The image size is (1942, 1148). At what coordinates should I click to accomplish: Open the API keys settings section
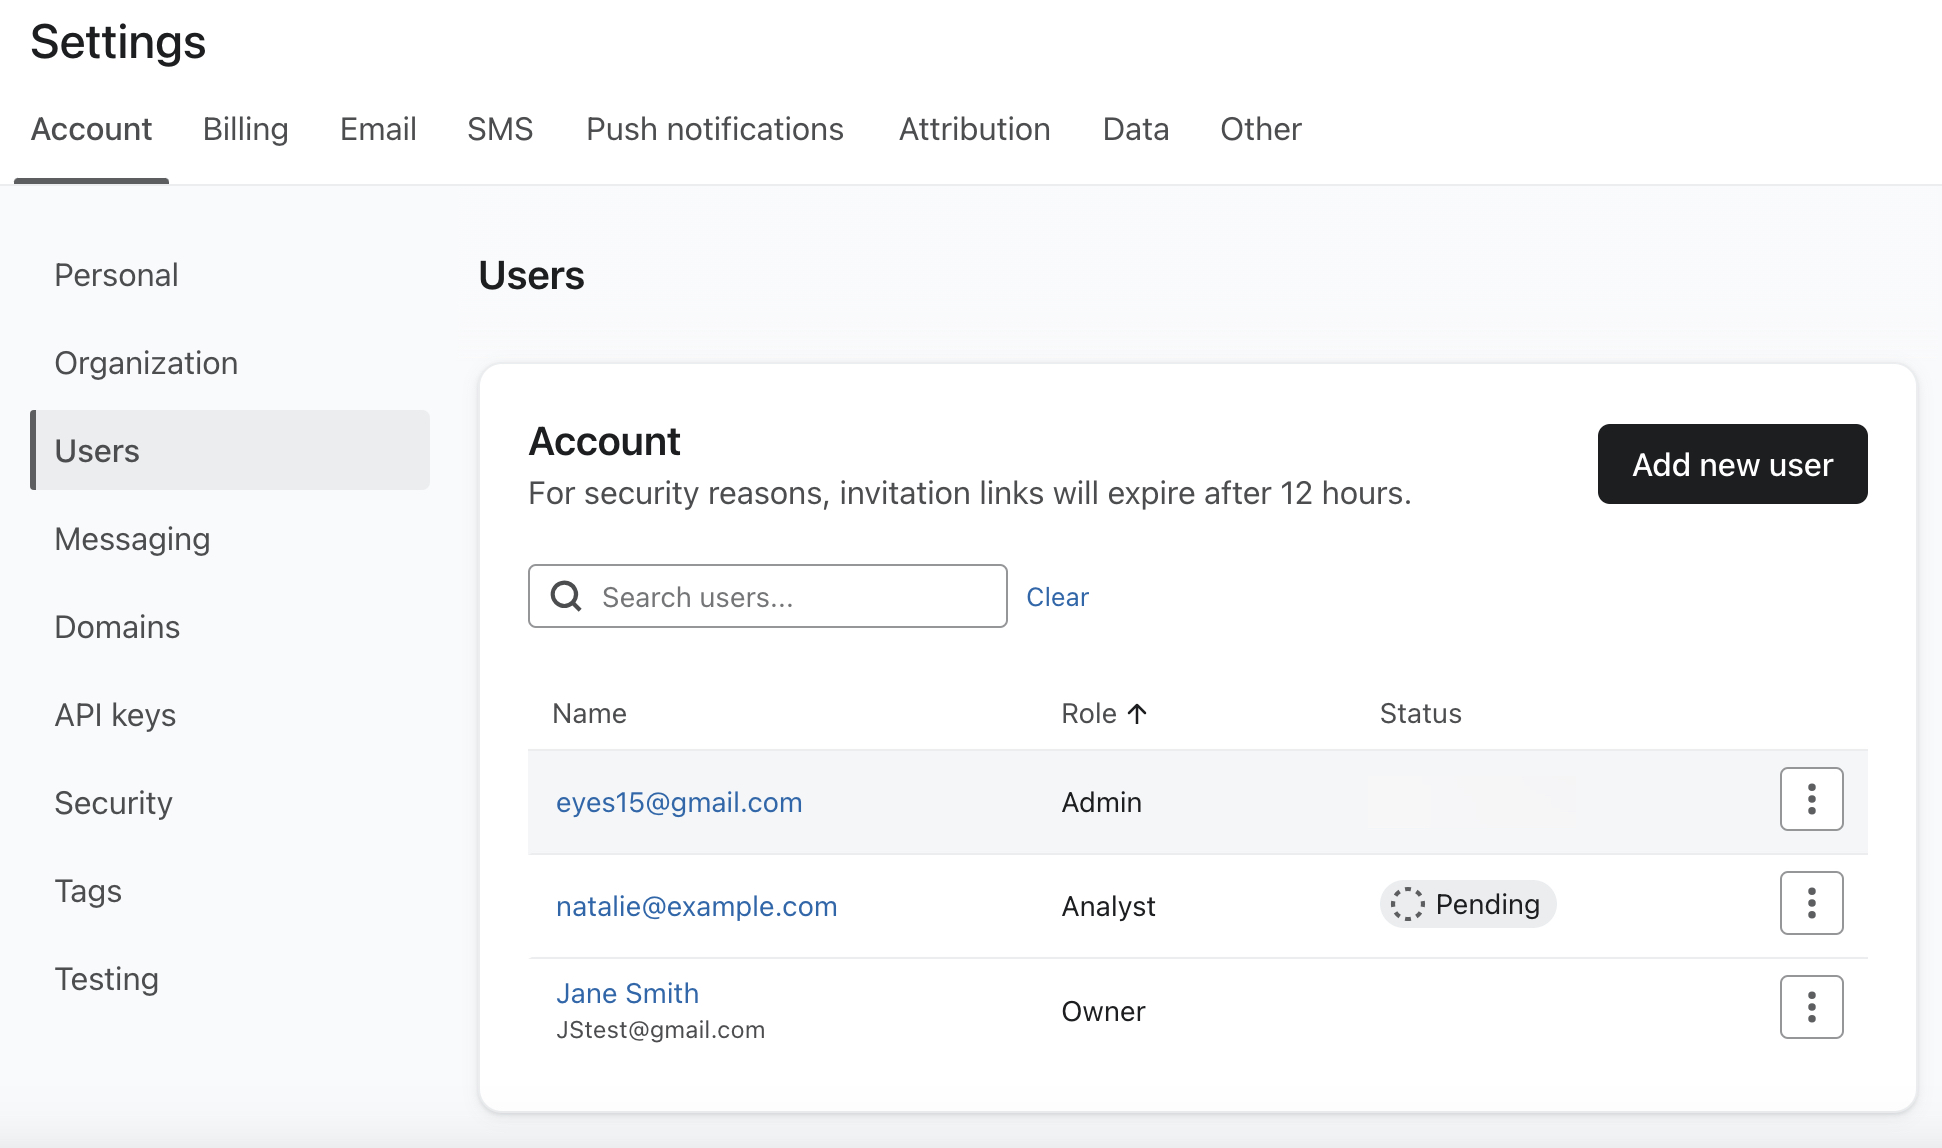point(115,713)
